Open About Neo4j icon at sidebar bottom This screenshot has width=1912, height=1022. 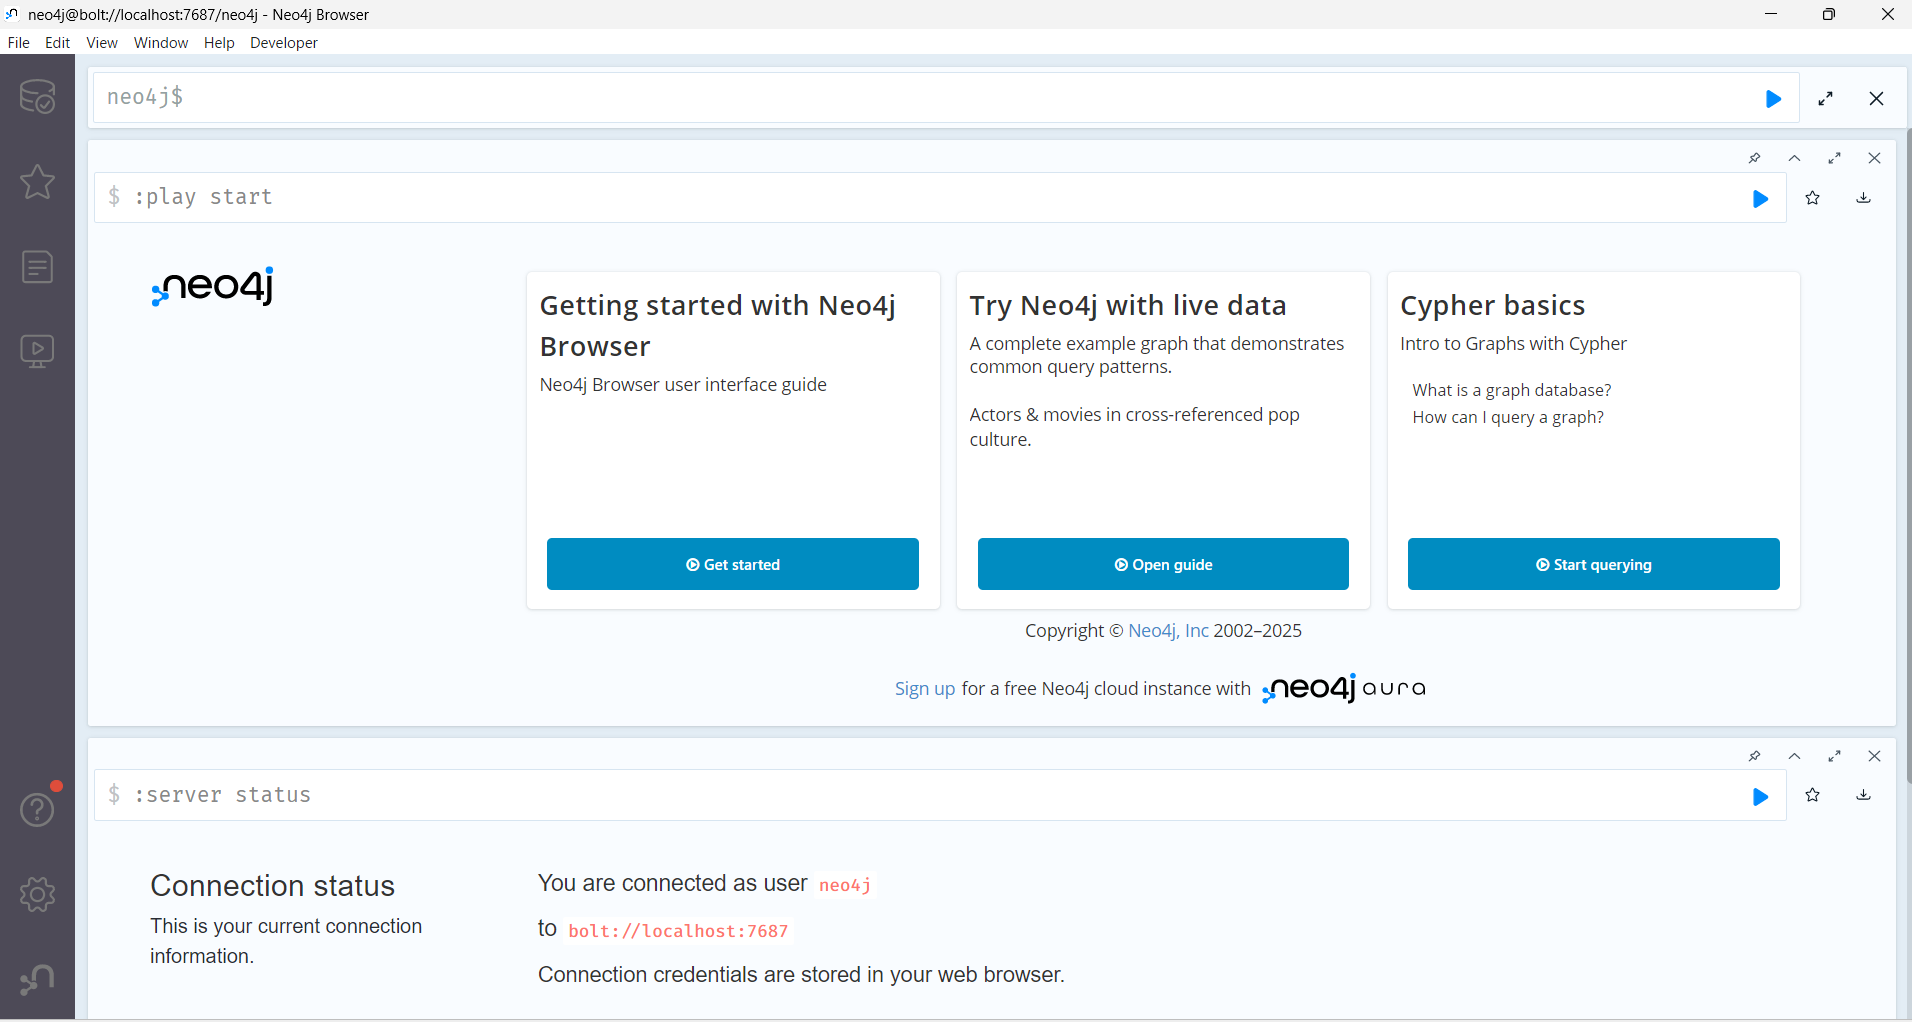tap(37, 979)
